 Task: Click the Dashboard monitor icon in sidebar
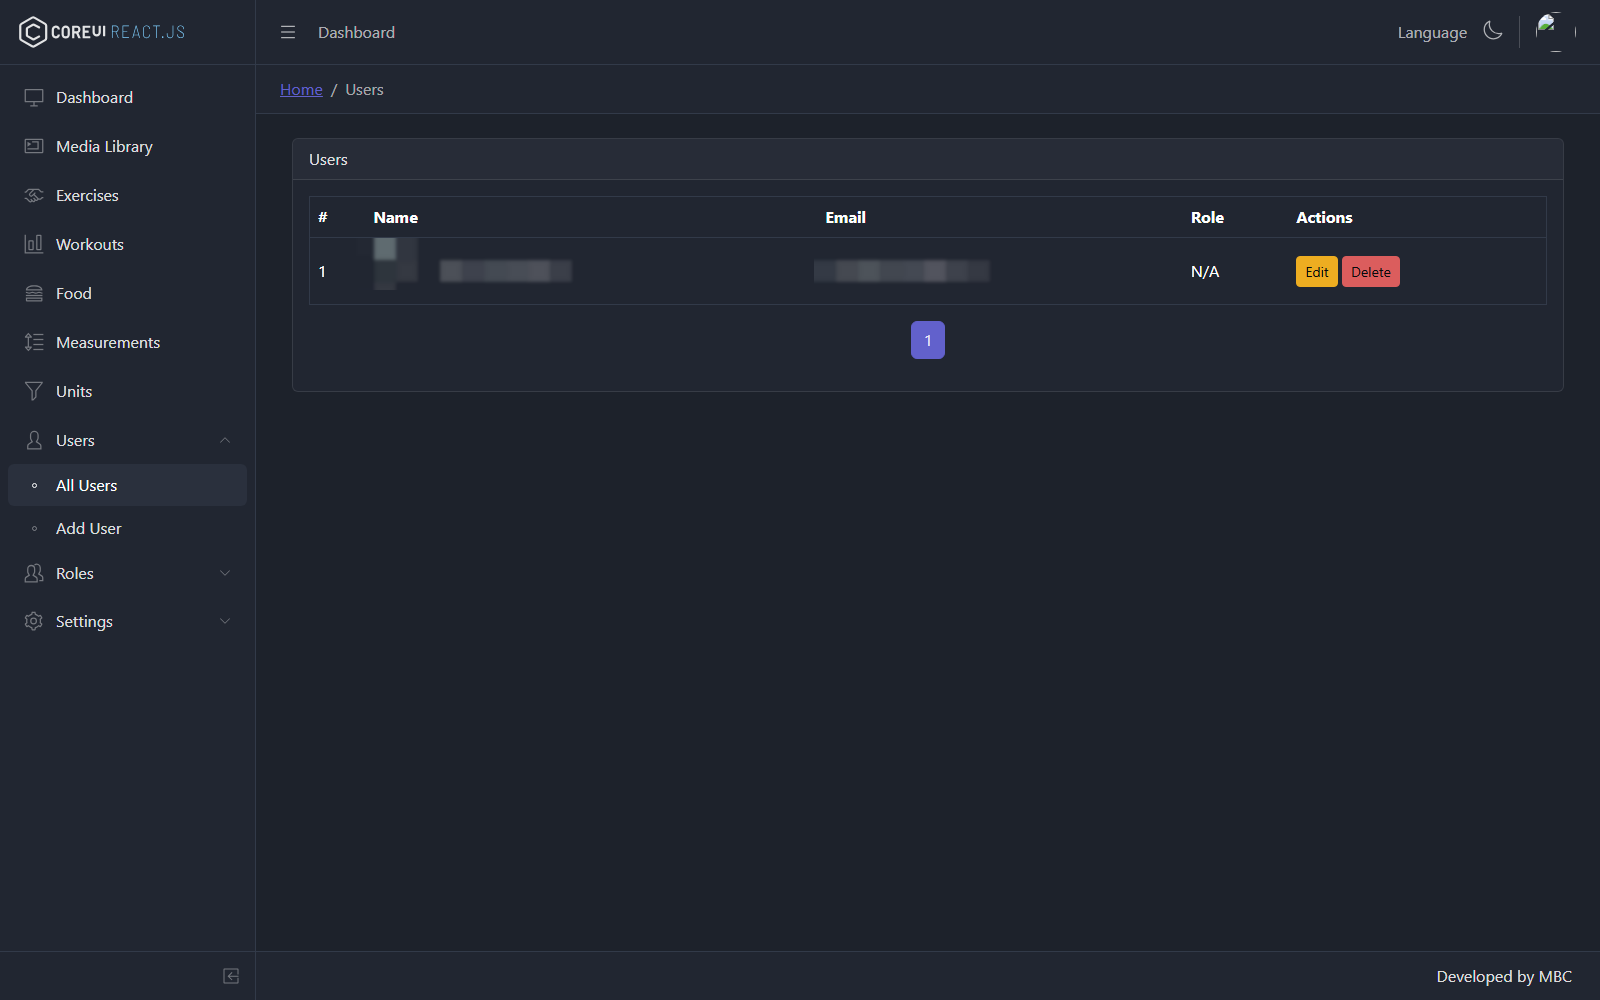click(34, 97)
